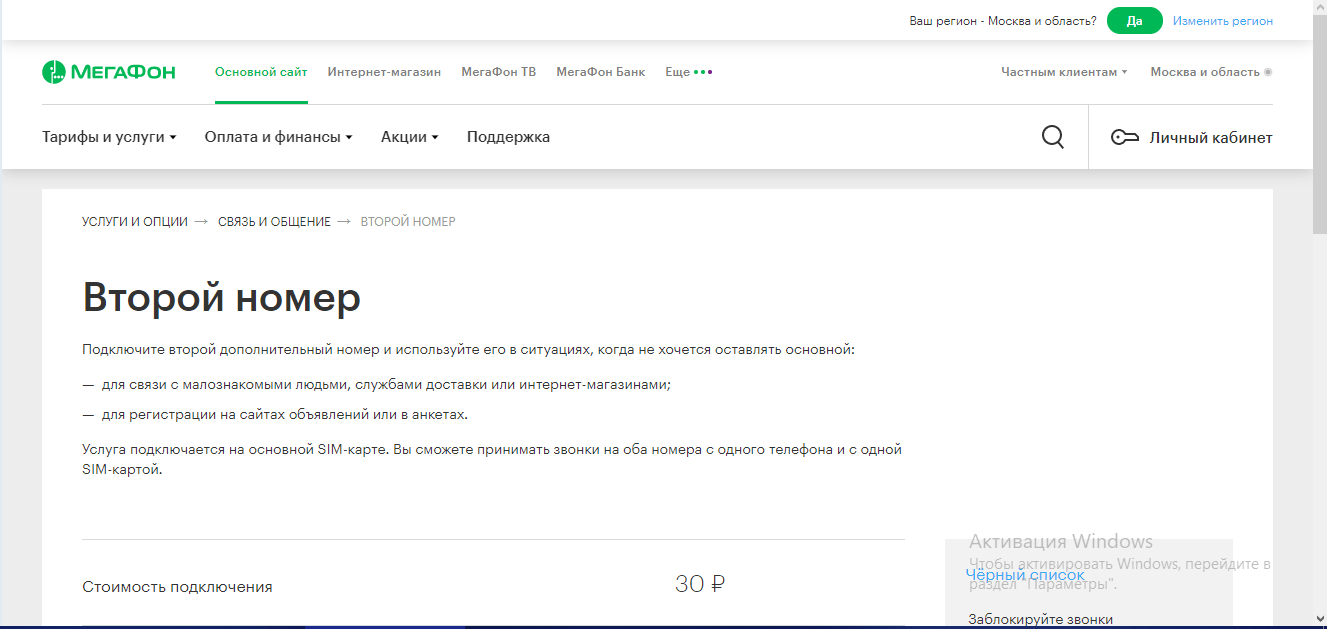Click location icon beside Москва и область
Screen dimensions: 1327x629
[1268, 72]
